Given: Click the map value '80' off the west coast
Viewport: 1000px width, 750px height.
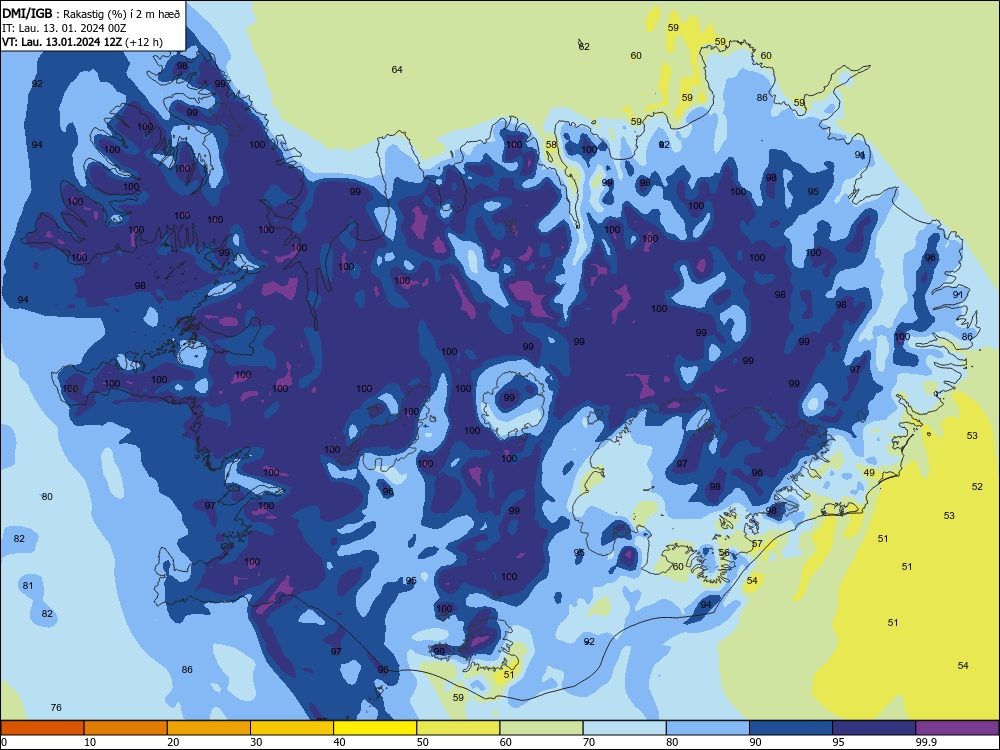Looking at the screenshot, I should pos(47,496).
